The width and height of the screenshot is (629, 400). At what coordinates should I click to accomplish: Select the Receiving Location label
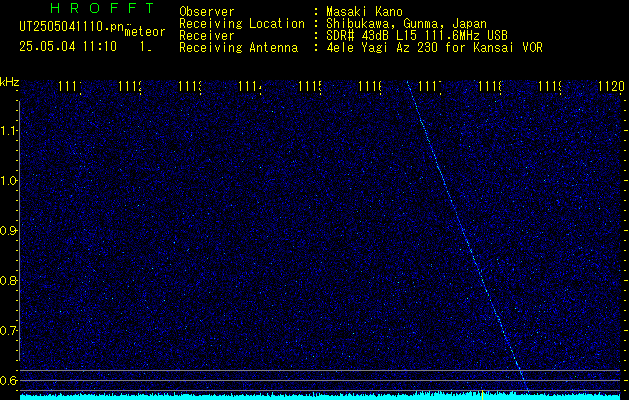[242, 24]
